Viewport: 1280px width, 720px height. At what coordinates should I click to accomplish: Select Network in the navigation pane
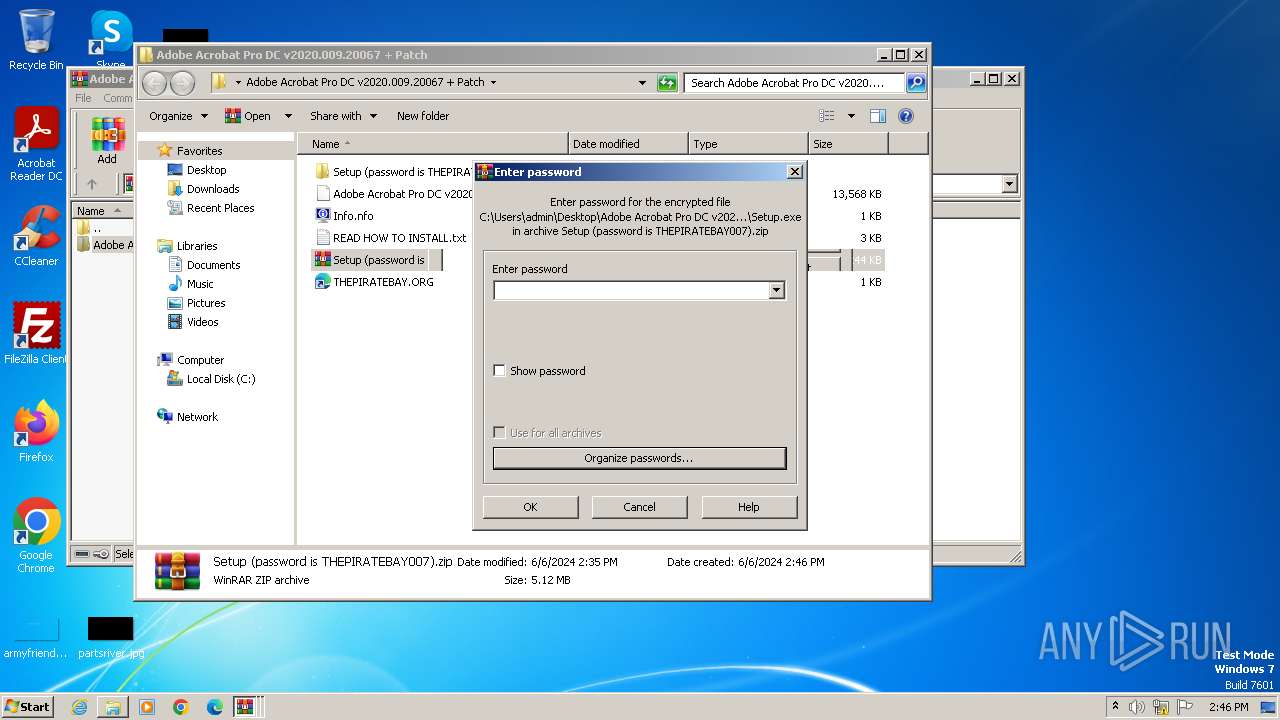(x=197, y=417)
